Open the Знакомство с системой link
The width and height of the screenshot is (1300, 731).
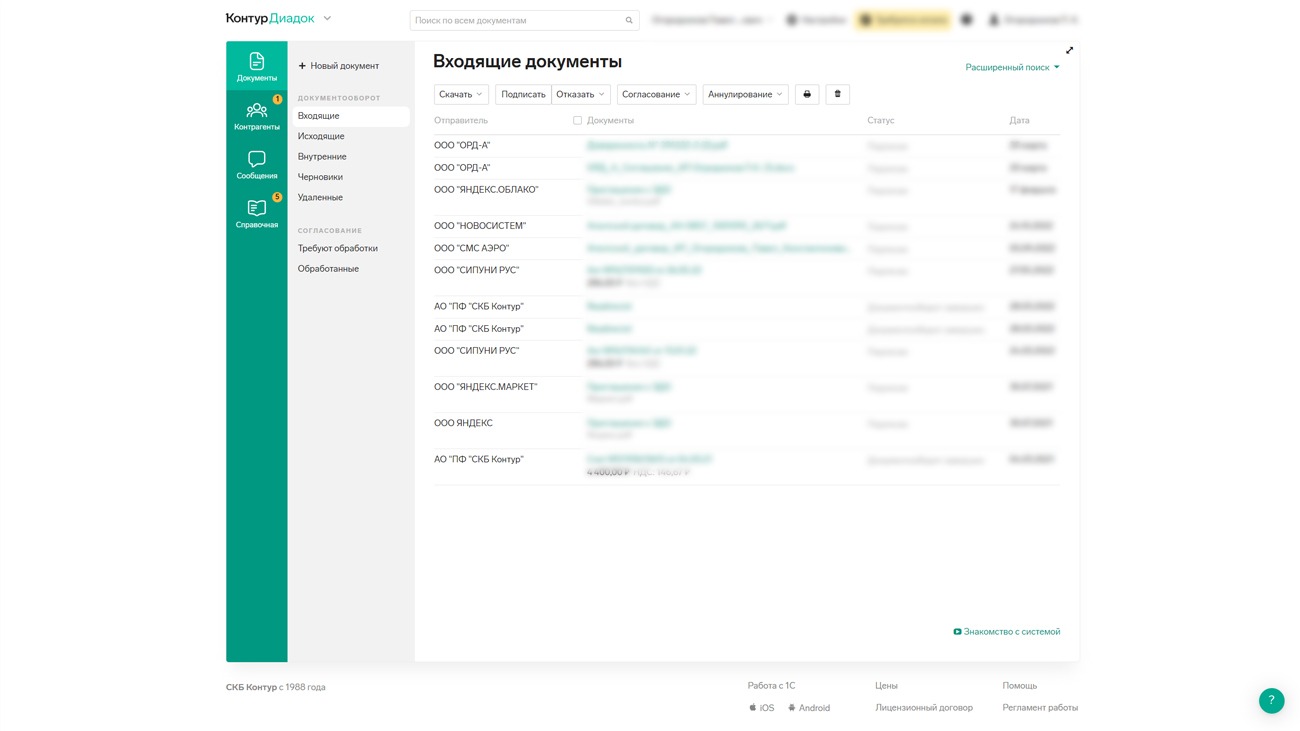tap(1006, 632)
